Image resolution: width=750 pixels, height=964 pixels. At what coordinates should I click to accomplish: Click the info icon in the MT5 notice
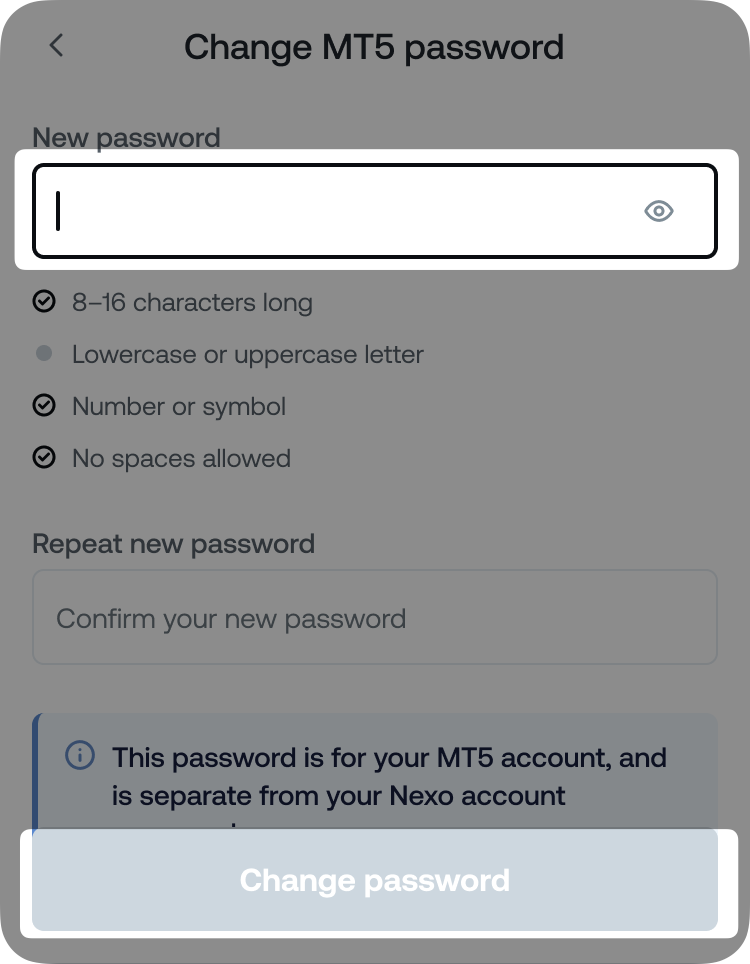coord(80,755)
